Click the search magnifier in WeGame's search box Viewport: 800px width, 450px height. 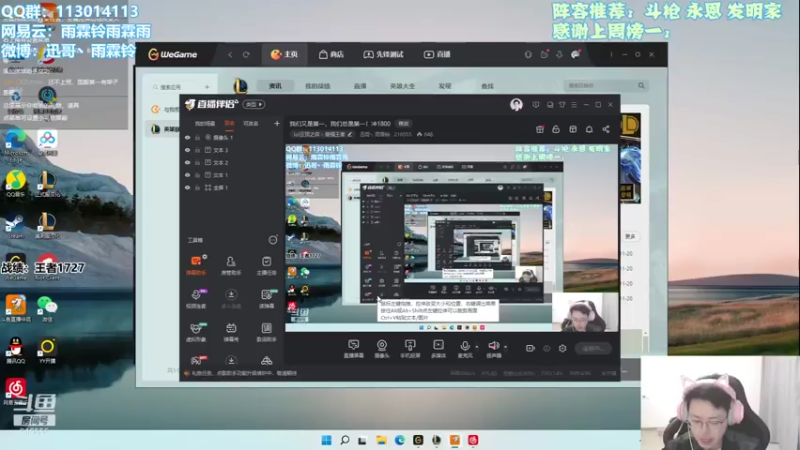[641, 86]
